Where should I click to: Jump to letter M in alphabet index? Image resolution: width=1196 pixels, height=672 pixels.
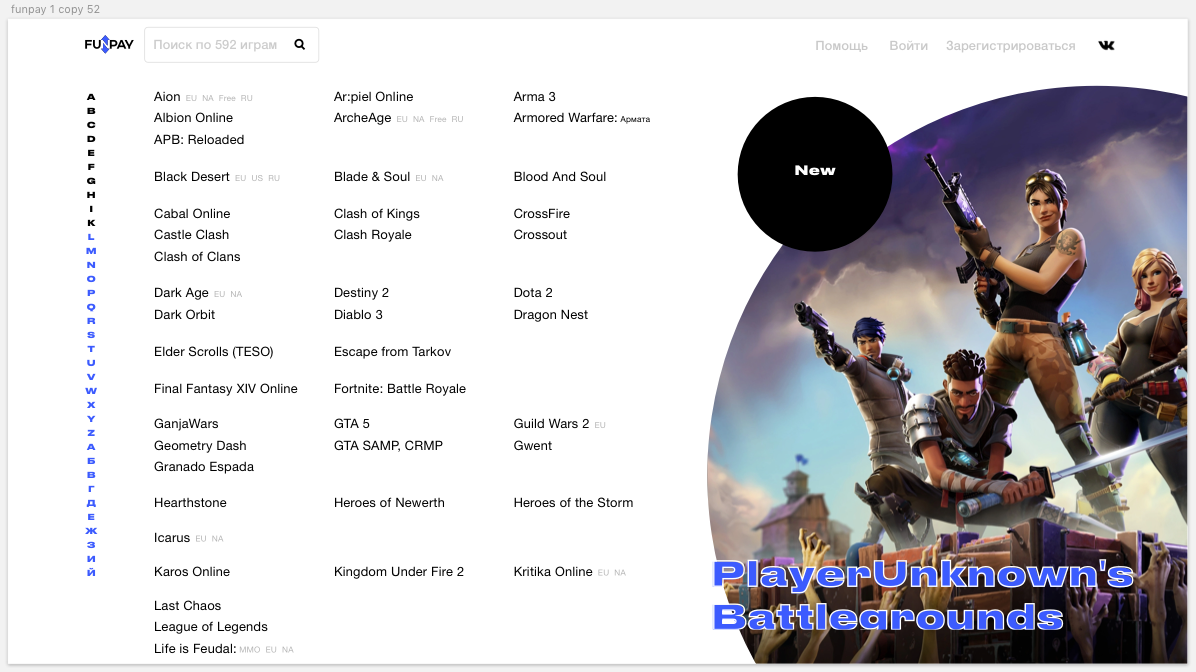click(91, 251)
